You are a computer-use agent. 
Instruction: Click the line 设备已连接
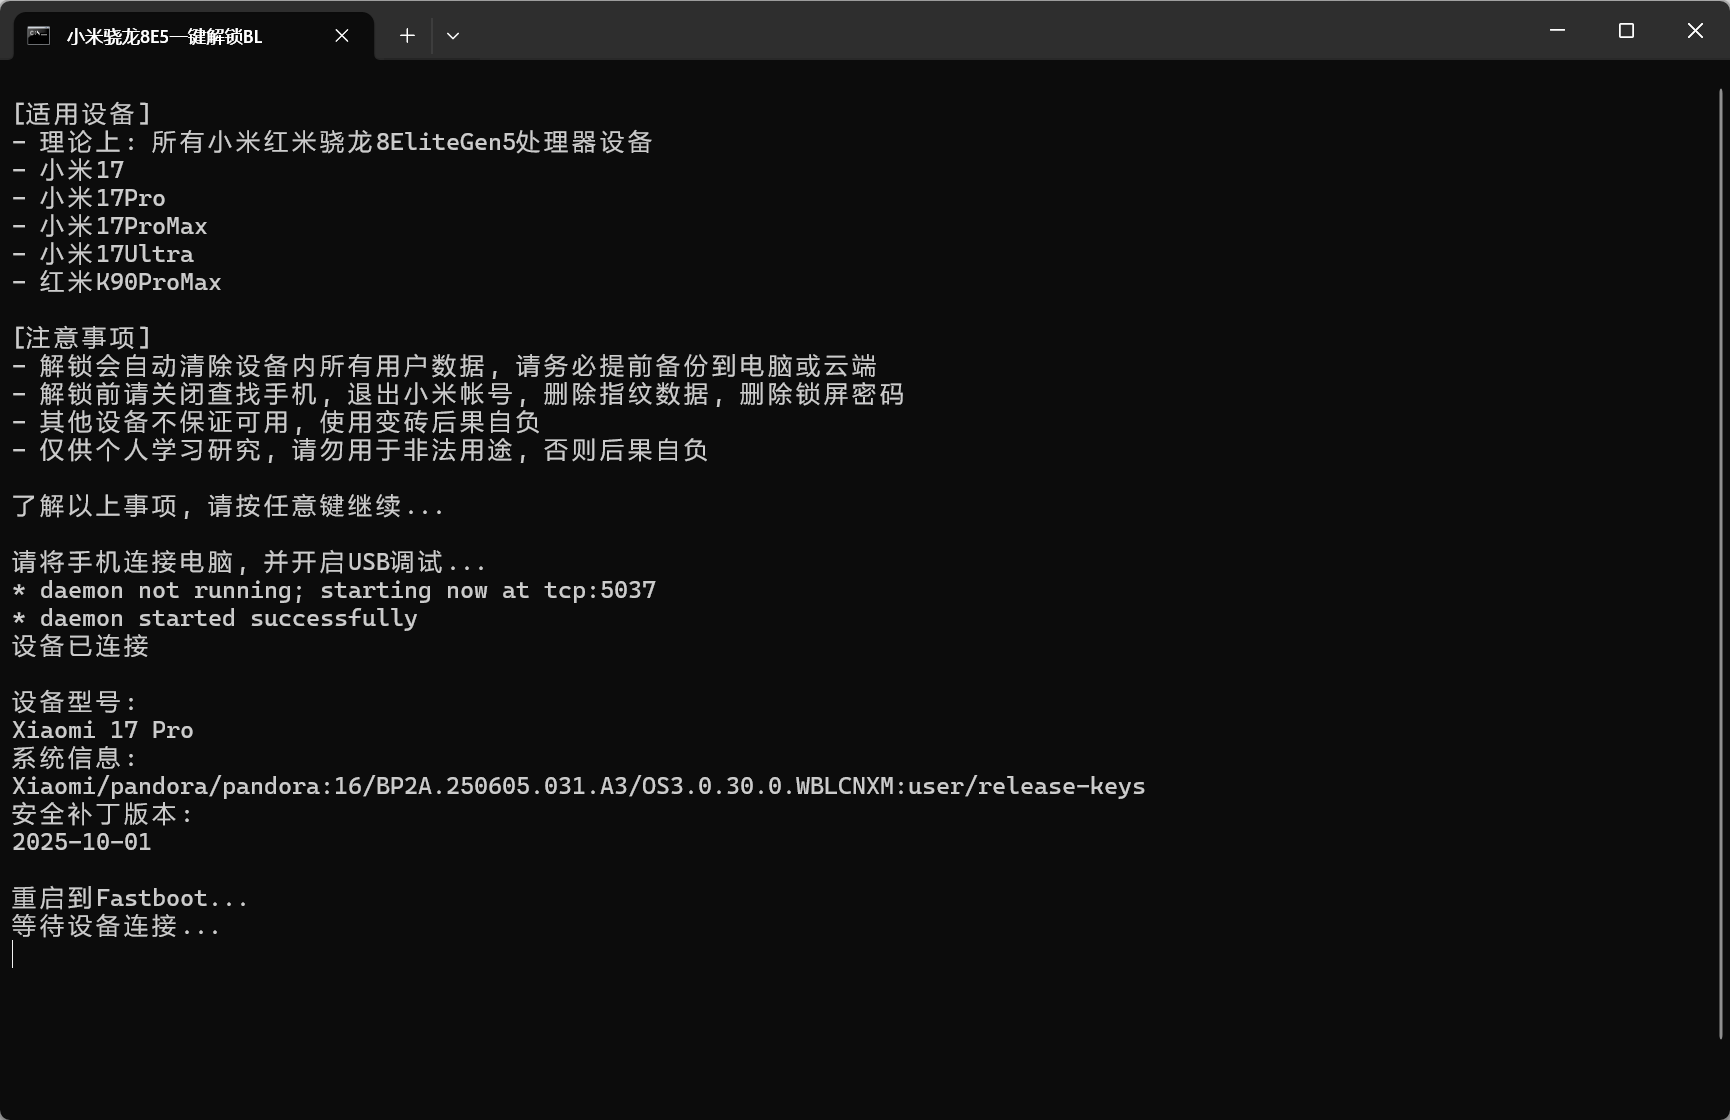79,646
